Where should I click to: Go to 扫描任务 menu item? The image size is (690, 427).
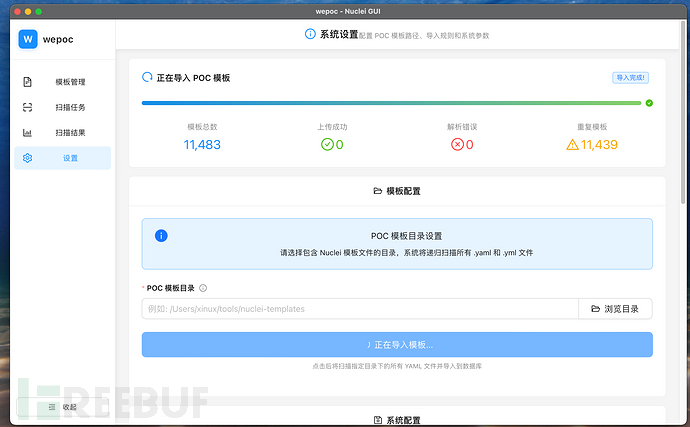point(62,107)
